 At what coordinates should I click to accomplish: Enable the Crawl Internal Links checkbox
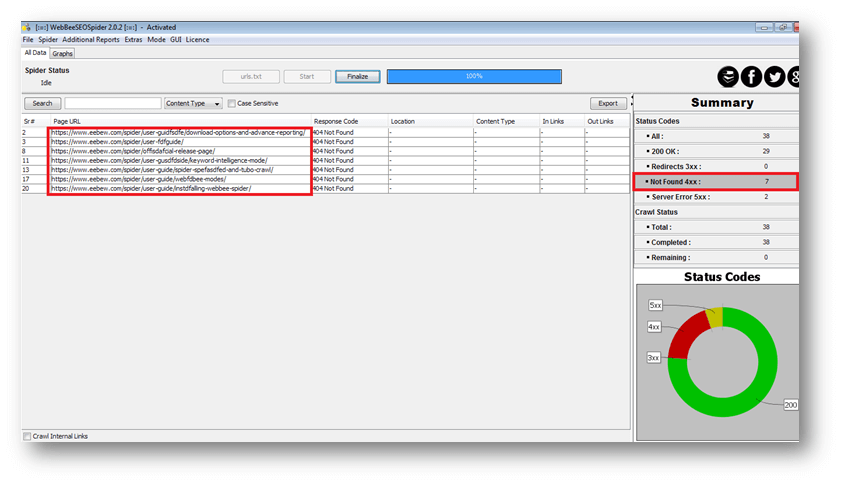click(x=27, y=436)
